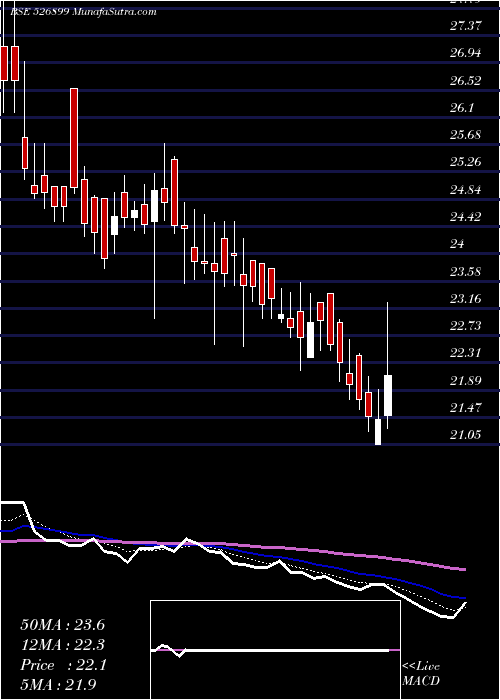500x700 pixels.
Task: Click the 24 price axis label
Action: click(457, 244)
